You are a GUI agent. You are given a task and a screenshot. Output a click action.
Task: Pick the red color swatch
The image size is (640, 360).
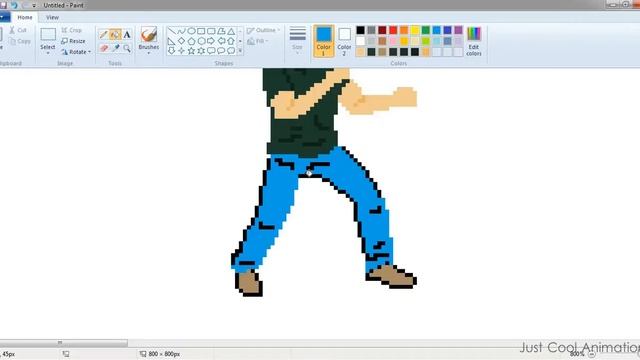(393, 30)
